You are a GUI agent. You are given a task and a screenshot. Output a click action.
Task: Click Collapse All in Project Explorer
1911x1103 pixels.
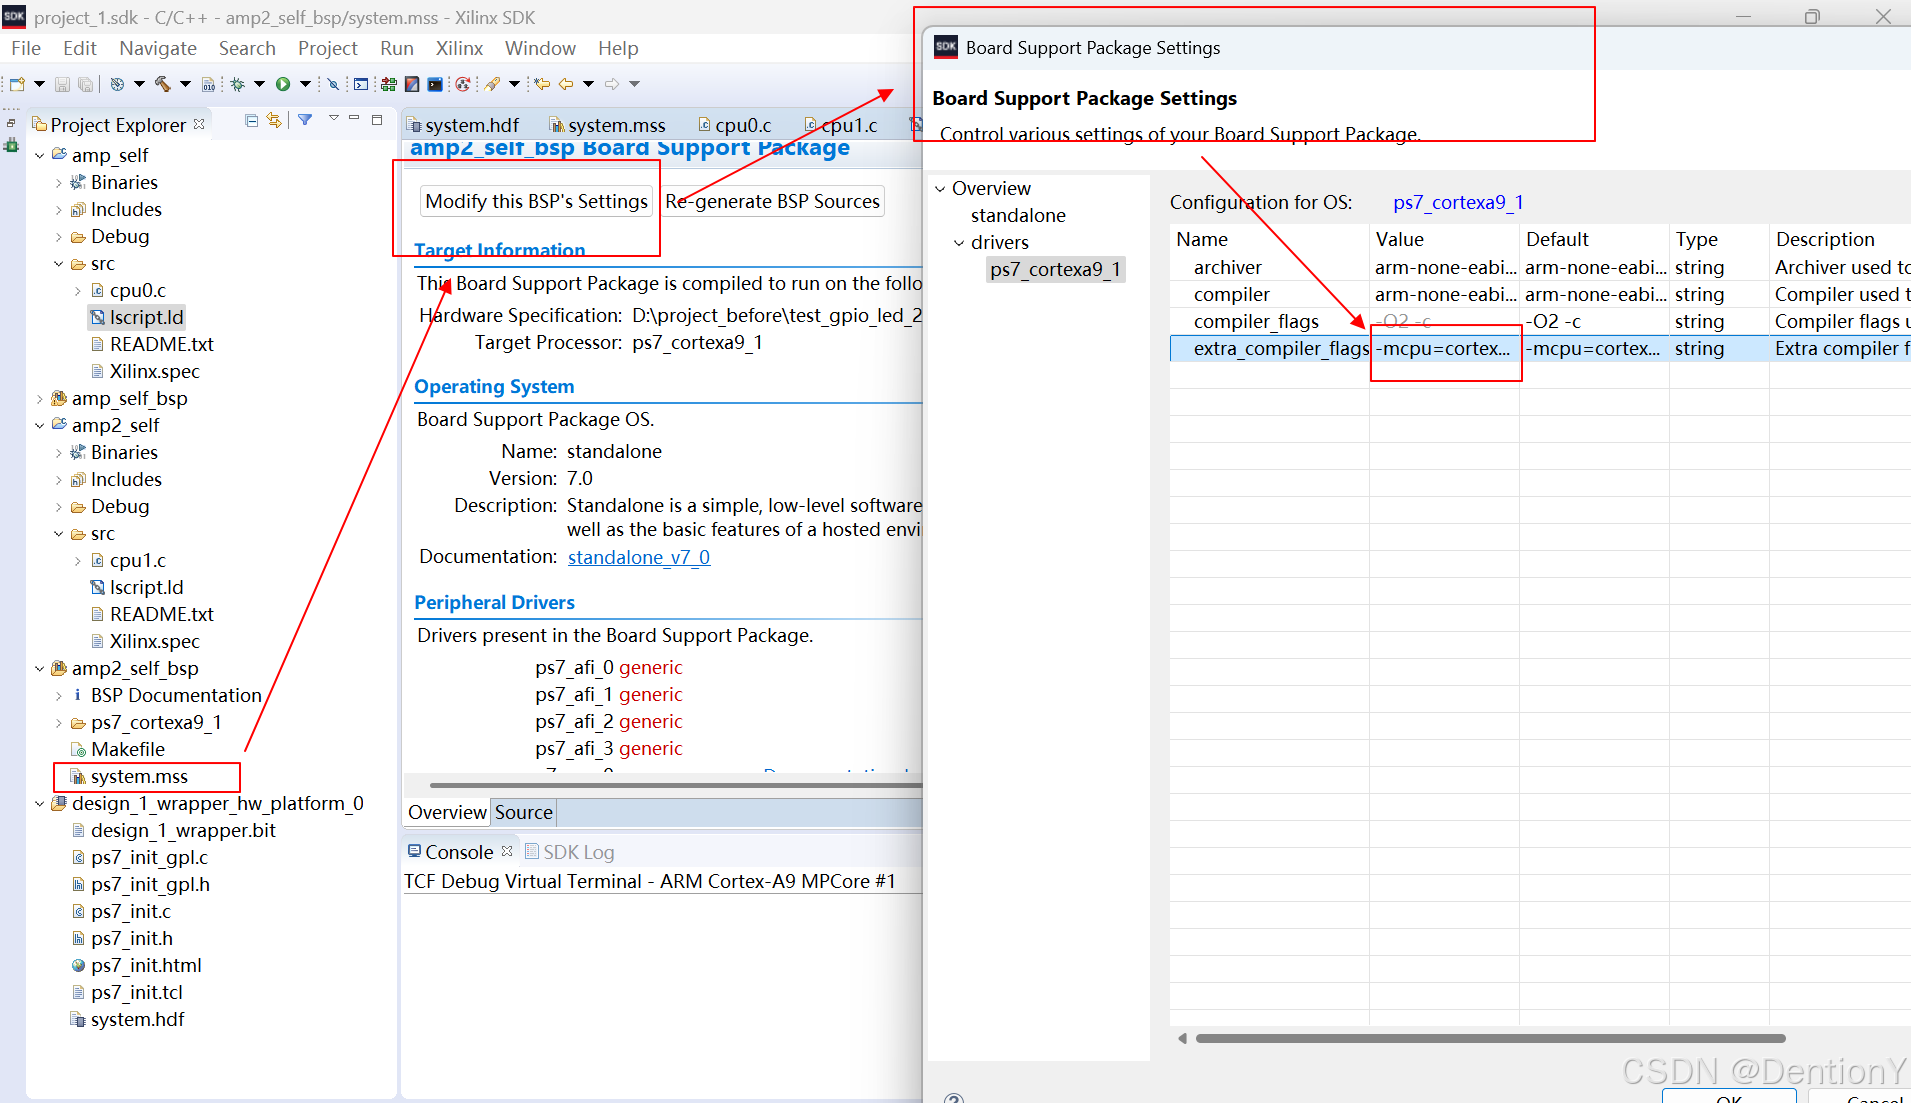pos(251,121)
